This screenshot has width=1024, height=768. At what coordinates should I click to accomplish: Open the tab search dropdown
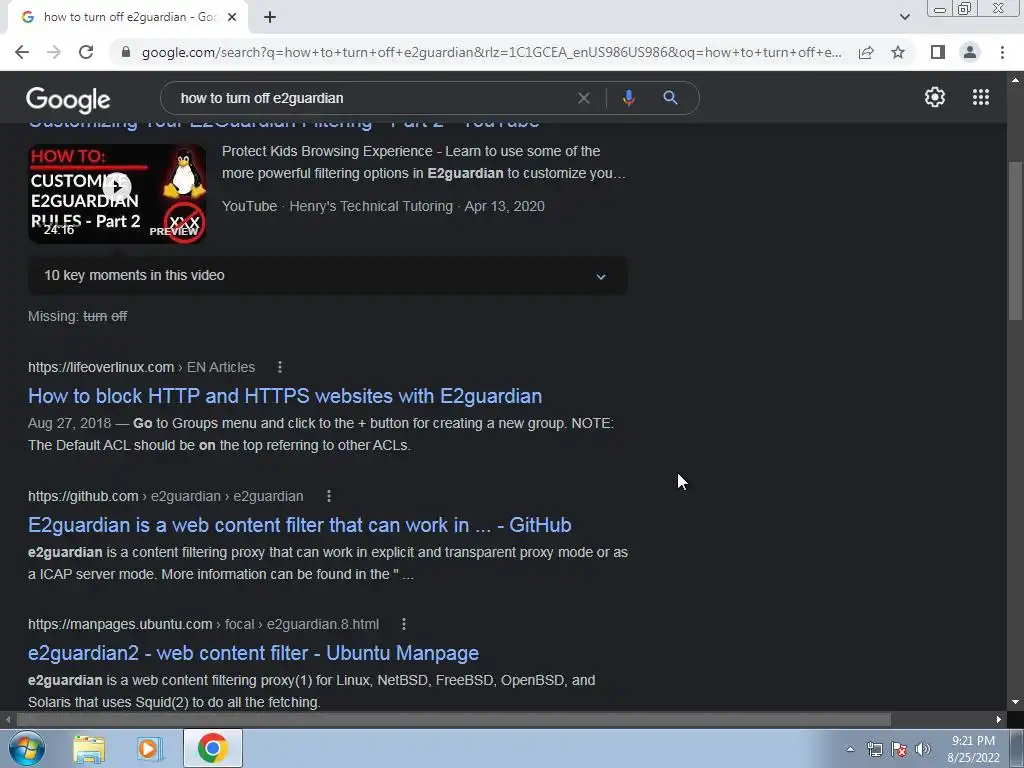[x=904, y=17]
